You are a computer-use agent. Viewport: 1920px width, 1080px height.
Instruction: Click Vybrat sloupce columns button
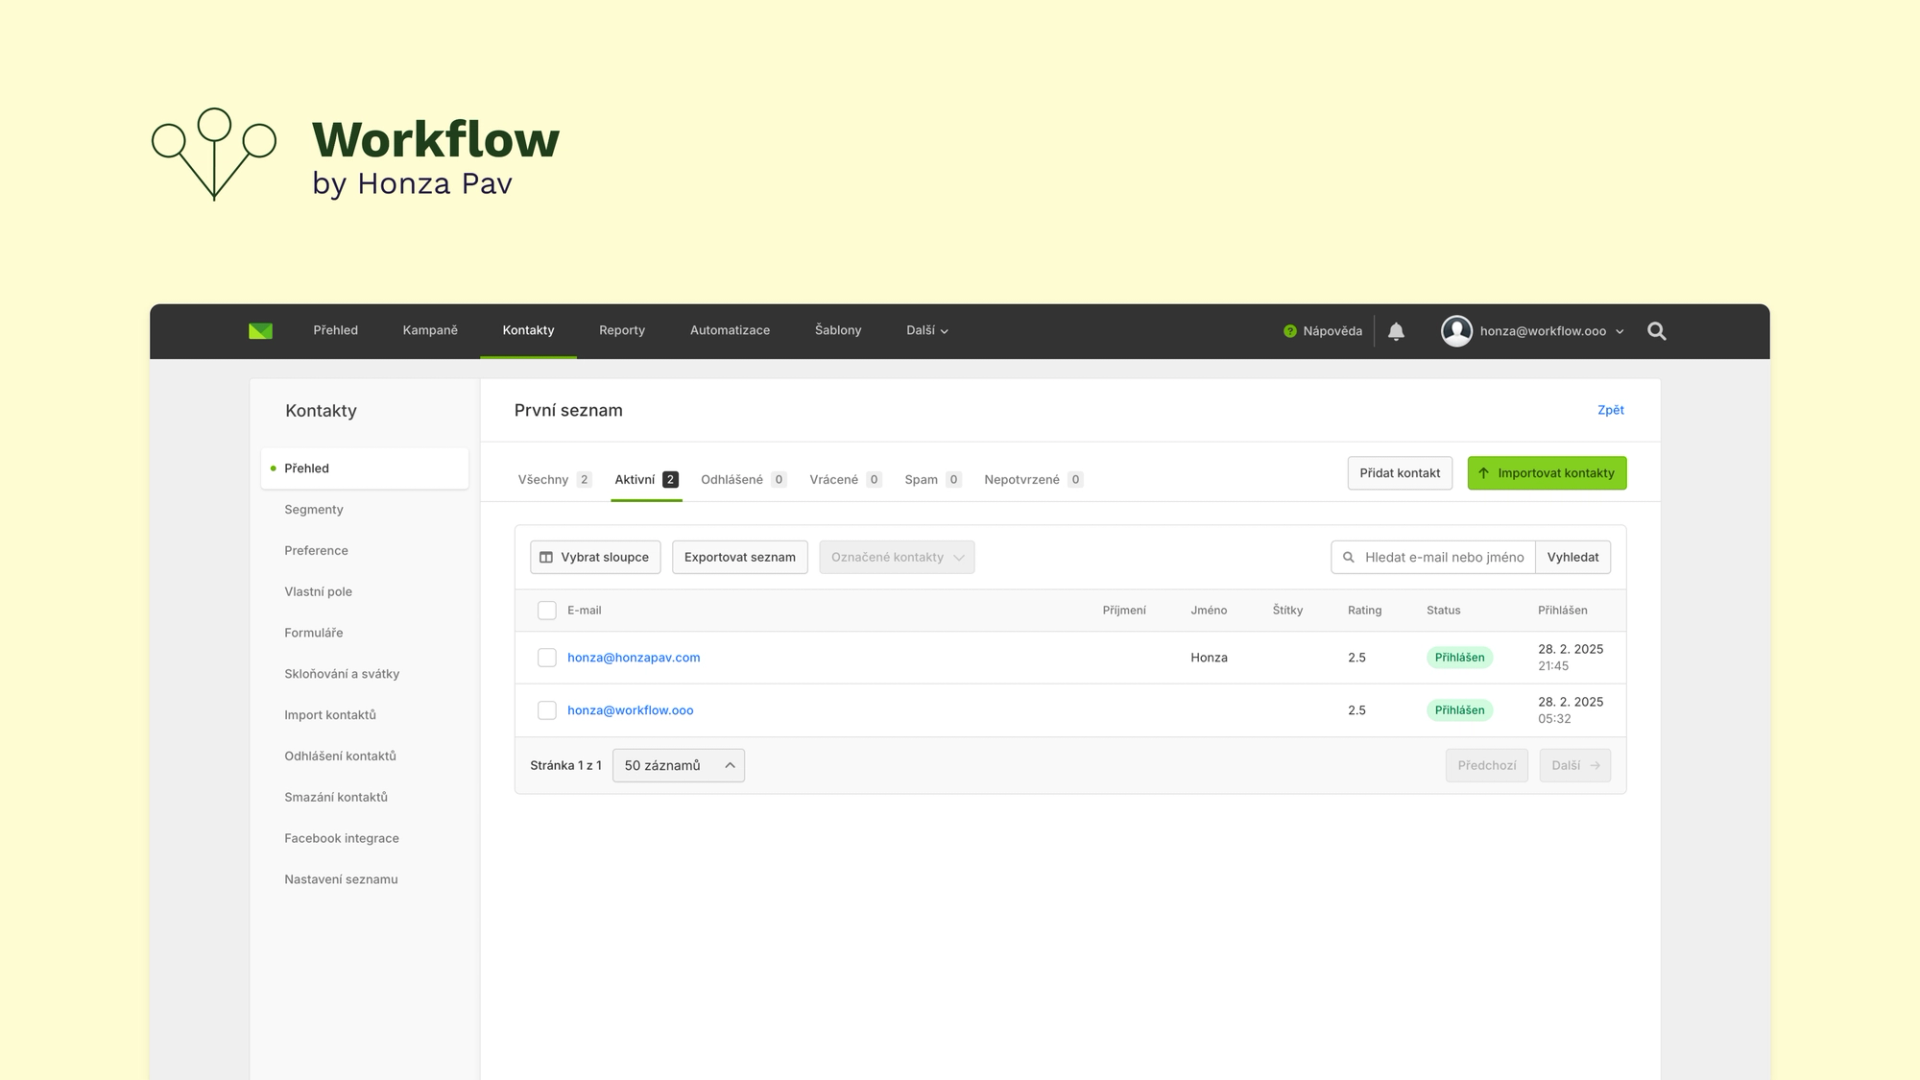click(x=595, y=557)
